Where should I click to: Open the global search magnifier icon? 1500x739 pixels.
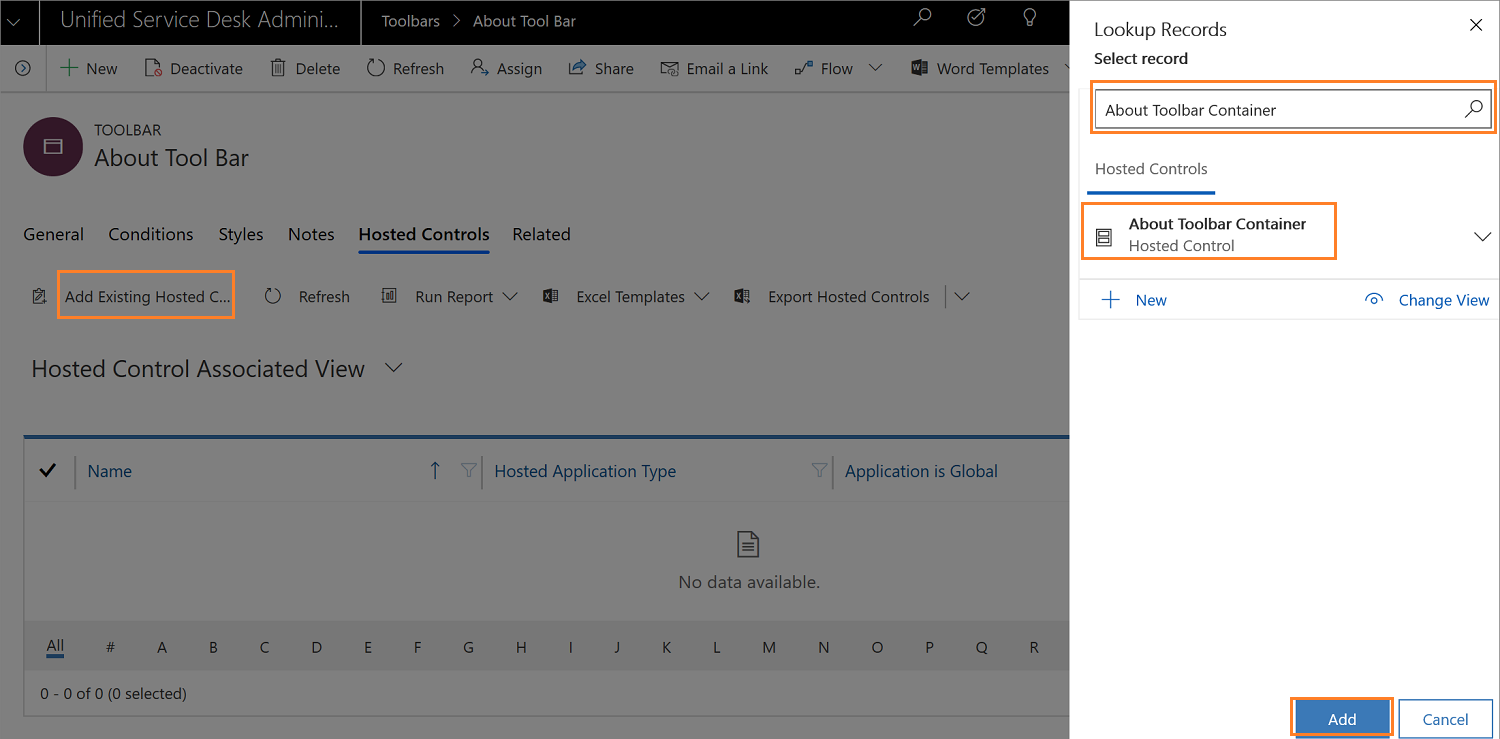(x=922, y=19)
